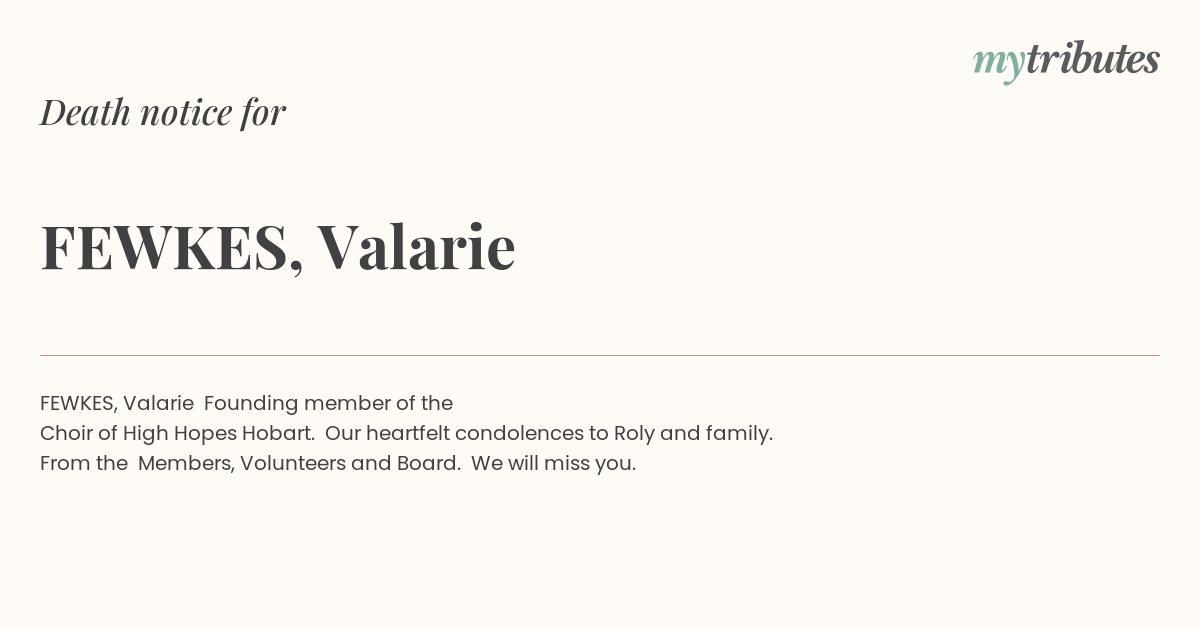This screenshot has height=630, width=1200.
Task: Click the words "and family." in the notice
Action: [x=716, y=434]
